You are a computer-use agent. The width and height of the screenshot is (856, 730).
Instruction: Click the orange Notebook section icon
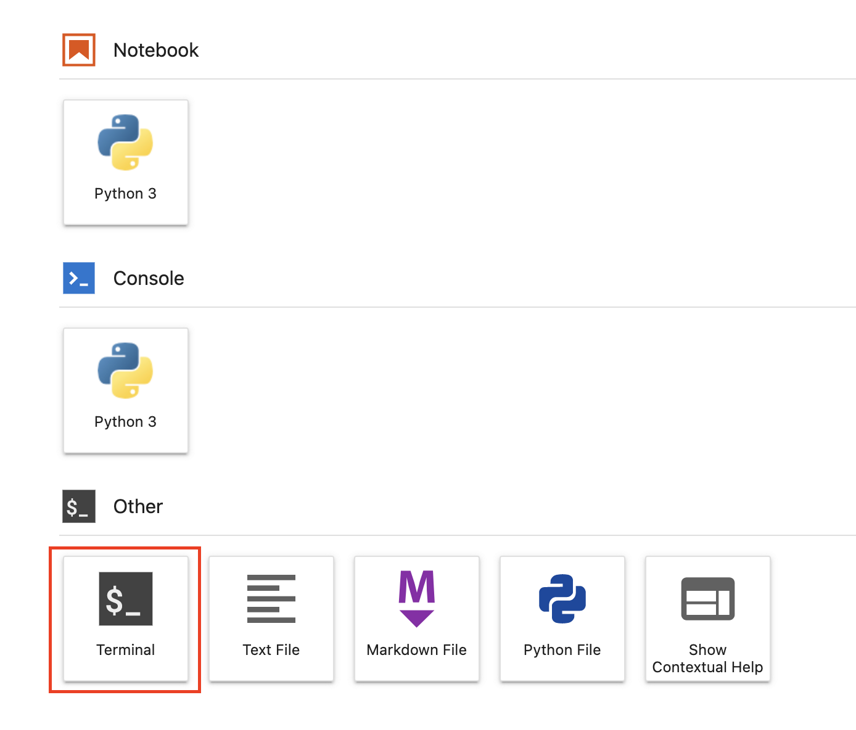tap(77, 49)
